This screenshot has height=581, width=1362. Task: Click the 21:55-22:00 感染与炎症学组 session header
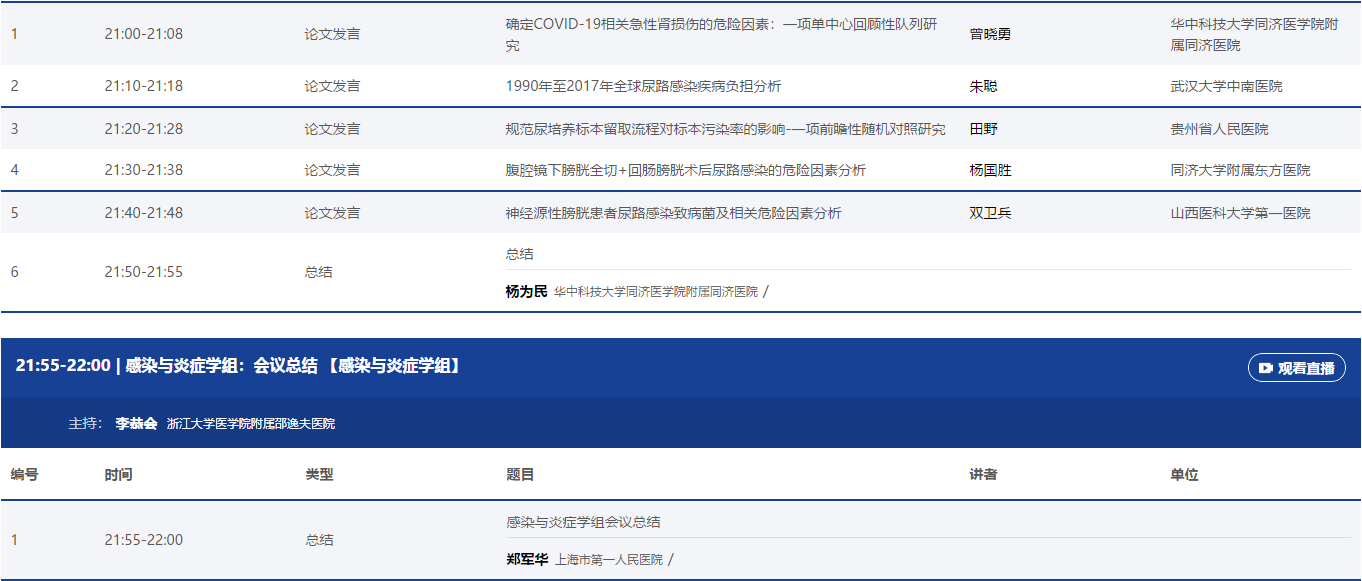coord(238,366)
